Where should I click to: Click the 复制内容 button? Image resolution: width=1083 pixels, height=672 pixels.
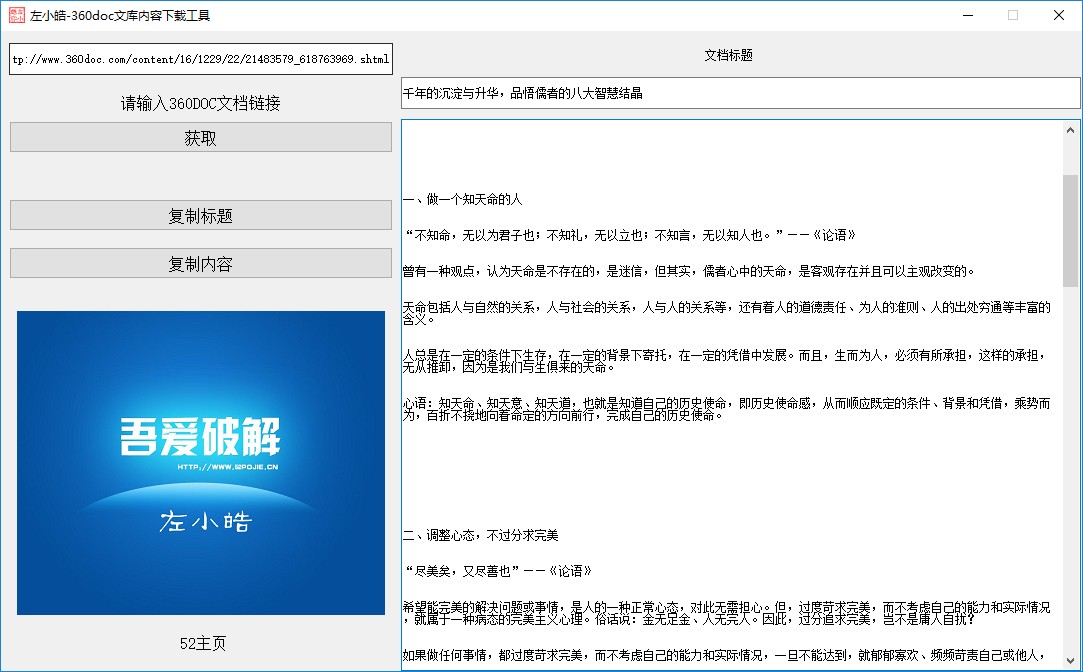(201, 263)
